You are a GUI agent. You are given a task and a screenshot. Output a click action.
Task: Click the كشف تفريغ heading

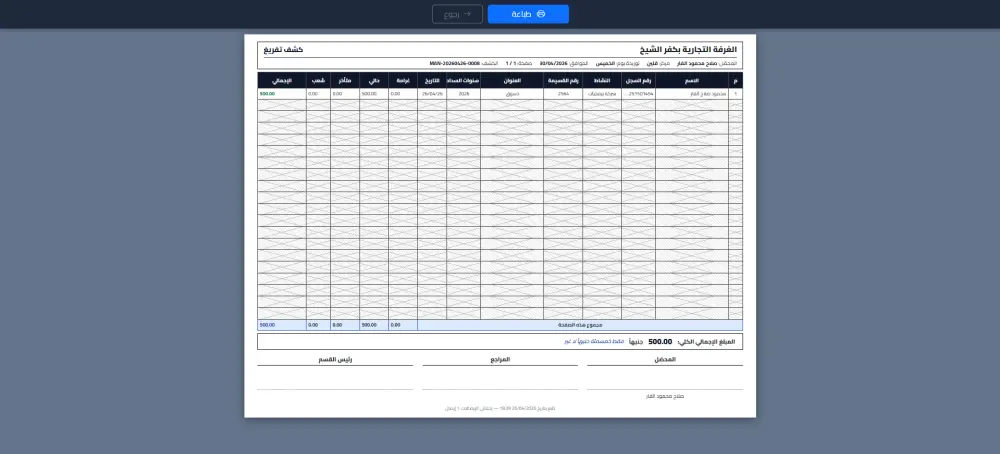[x=284, y=50]
